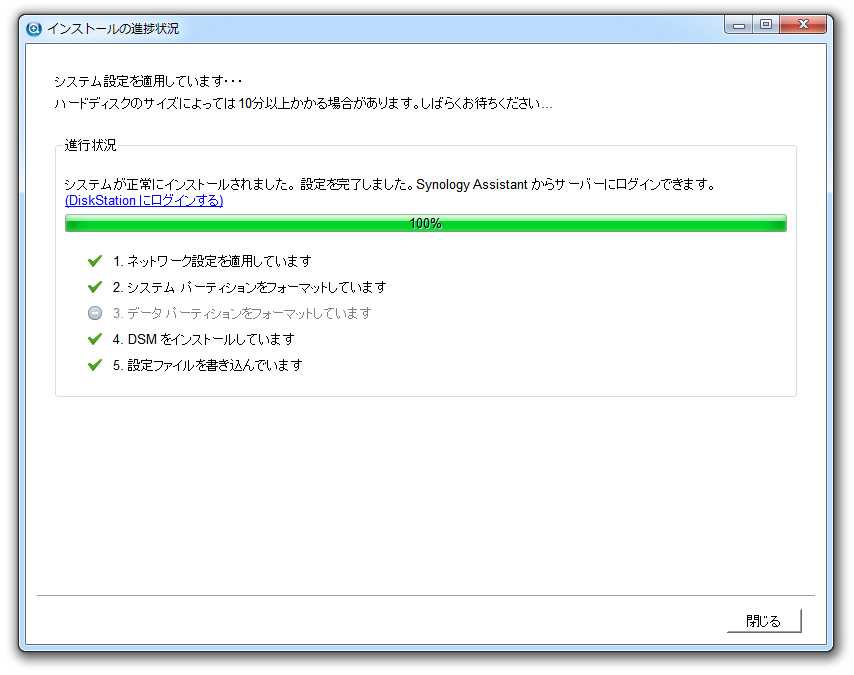Click the checkmark beside DSM をインストール step
Image resolution: width=854 pixels, height=675 pixels.
(95, 339)
